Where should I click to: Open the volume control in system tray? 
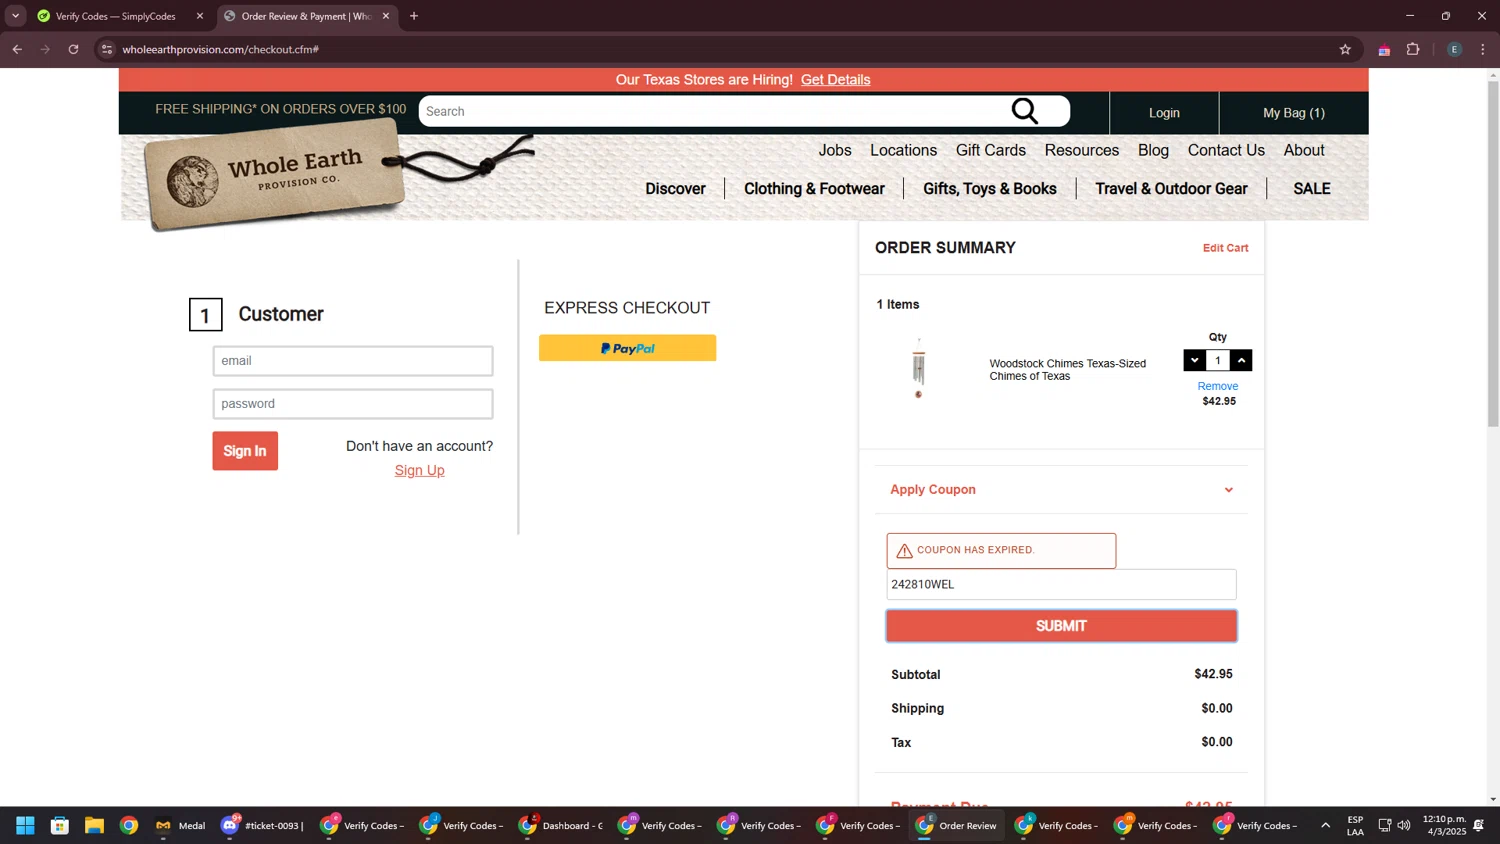(x=1404, y=825)
